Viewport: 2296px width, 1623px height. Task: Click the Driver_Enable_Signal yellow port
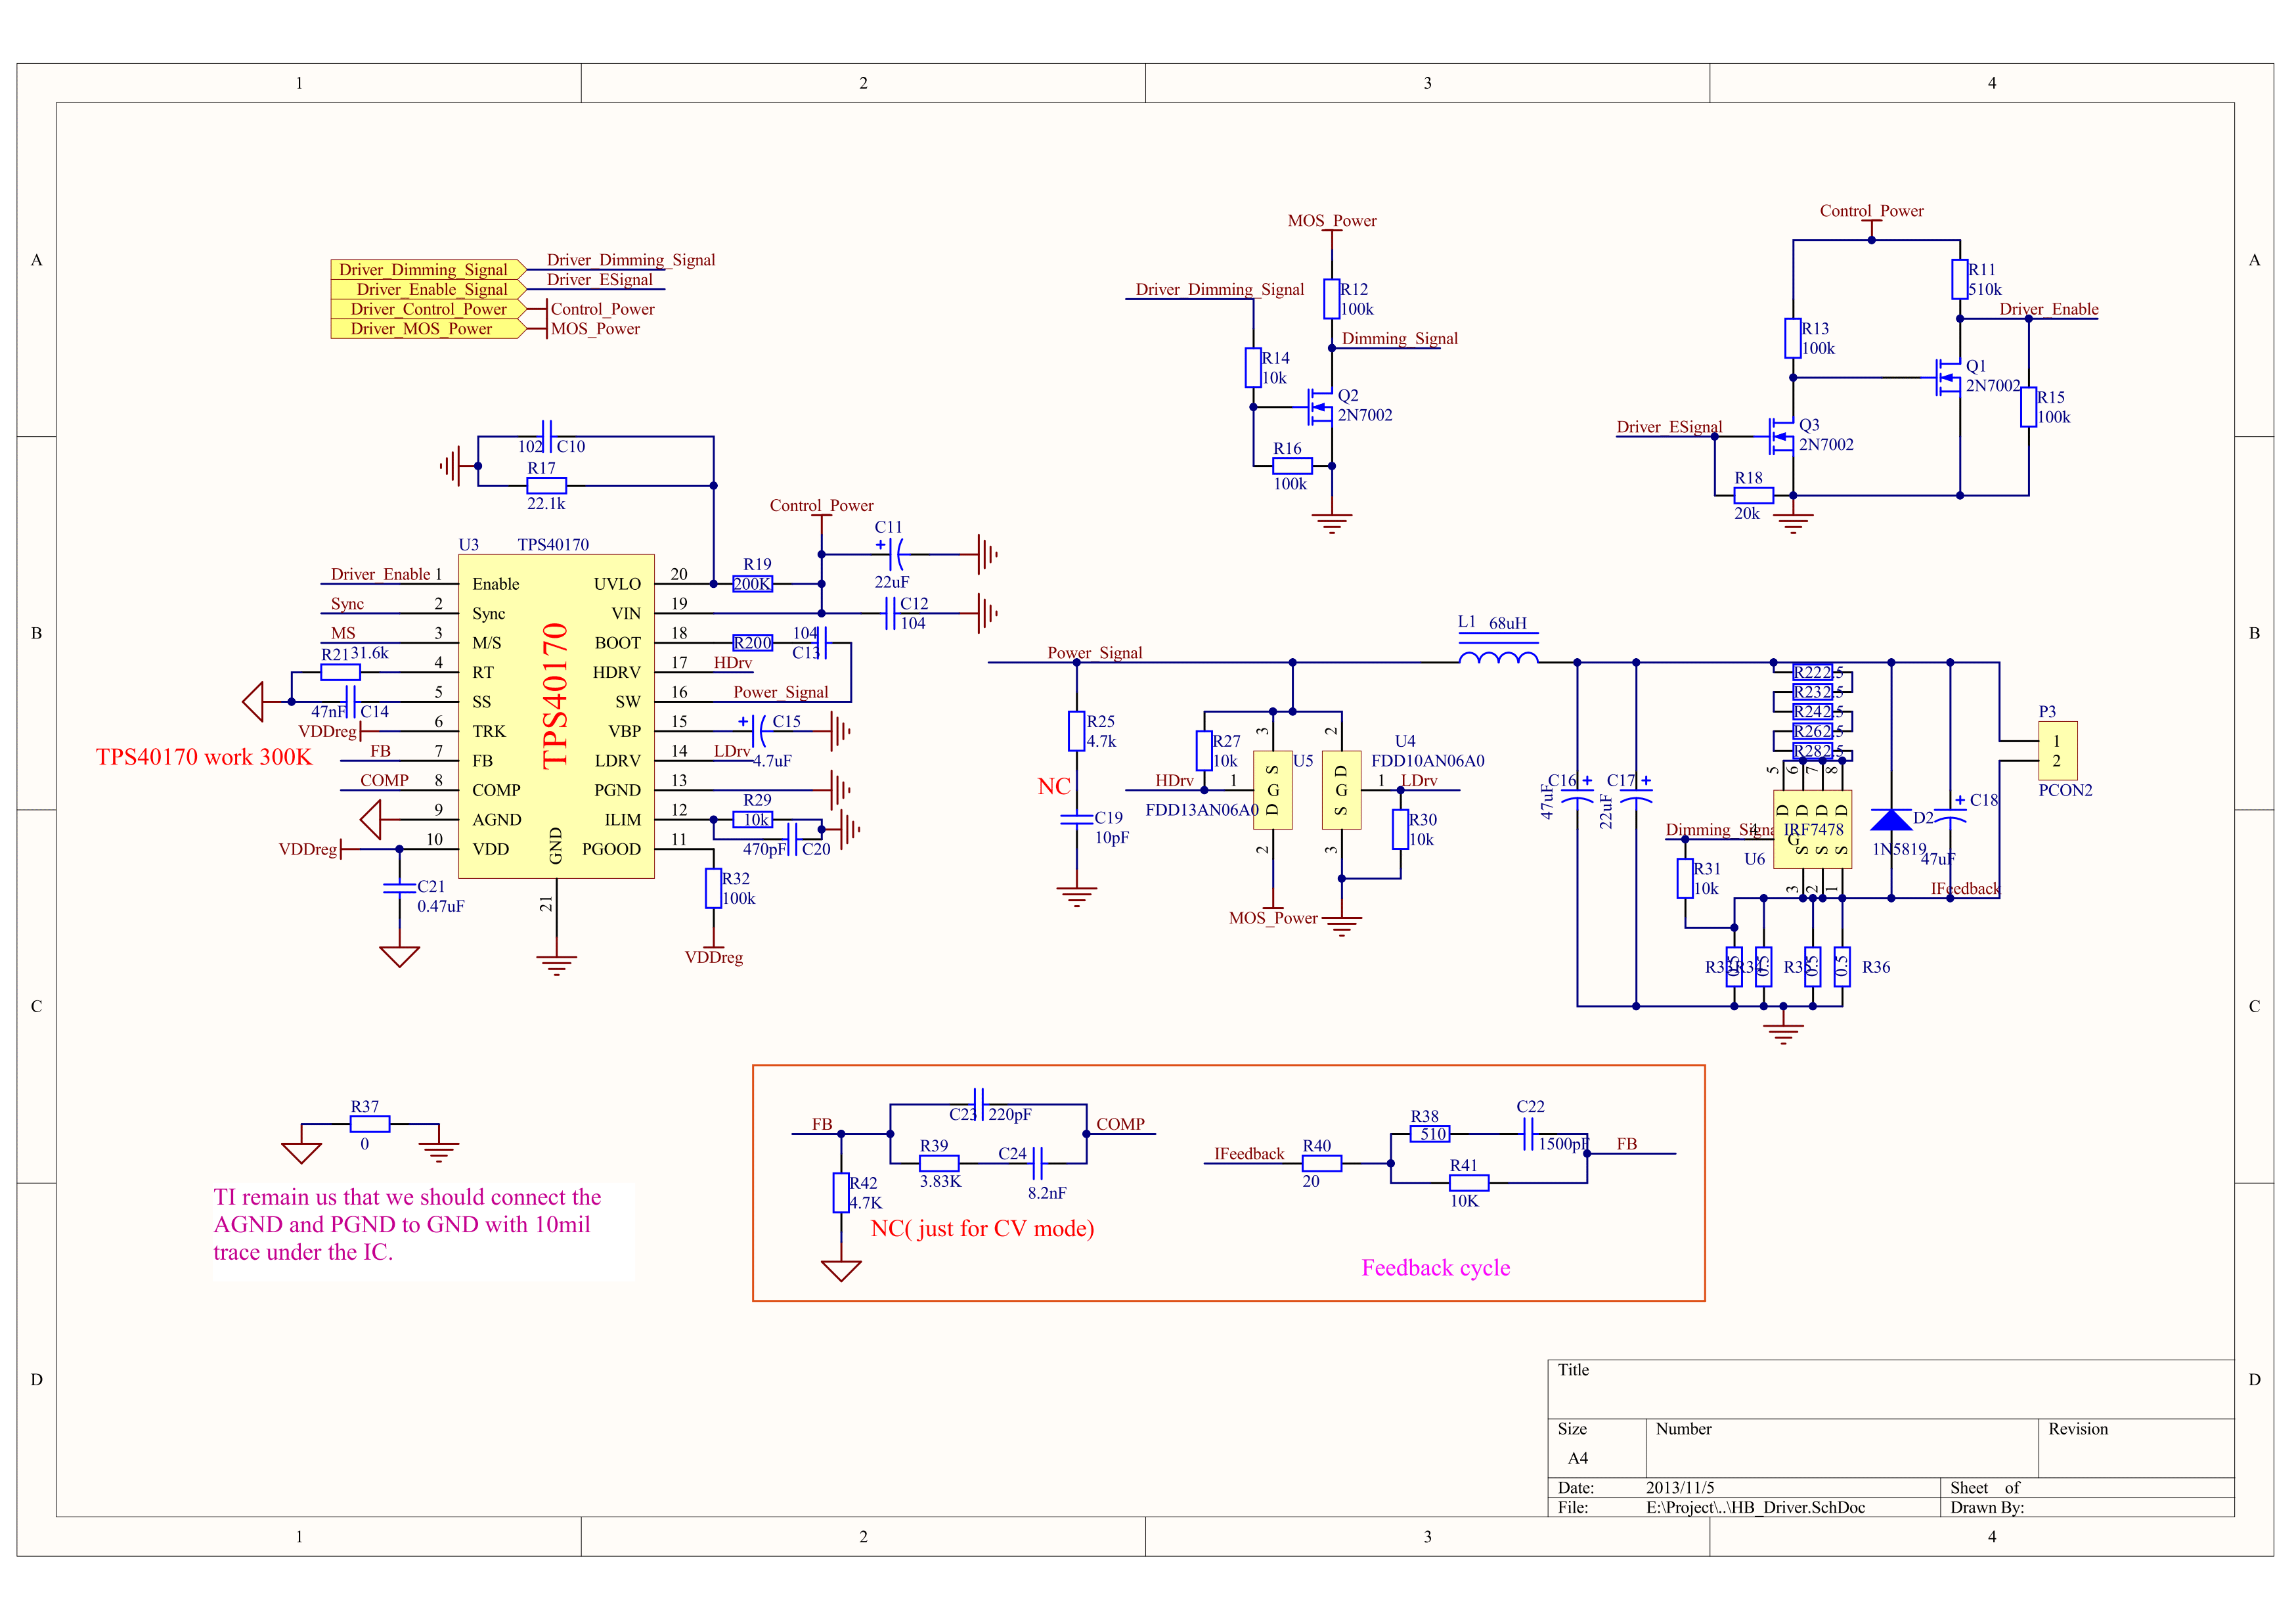426,289
